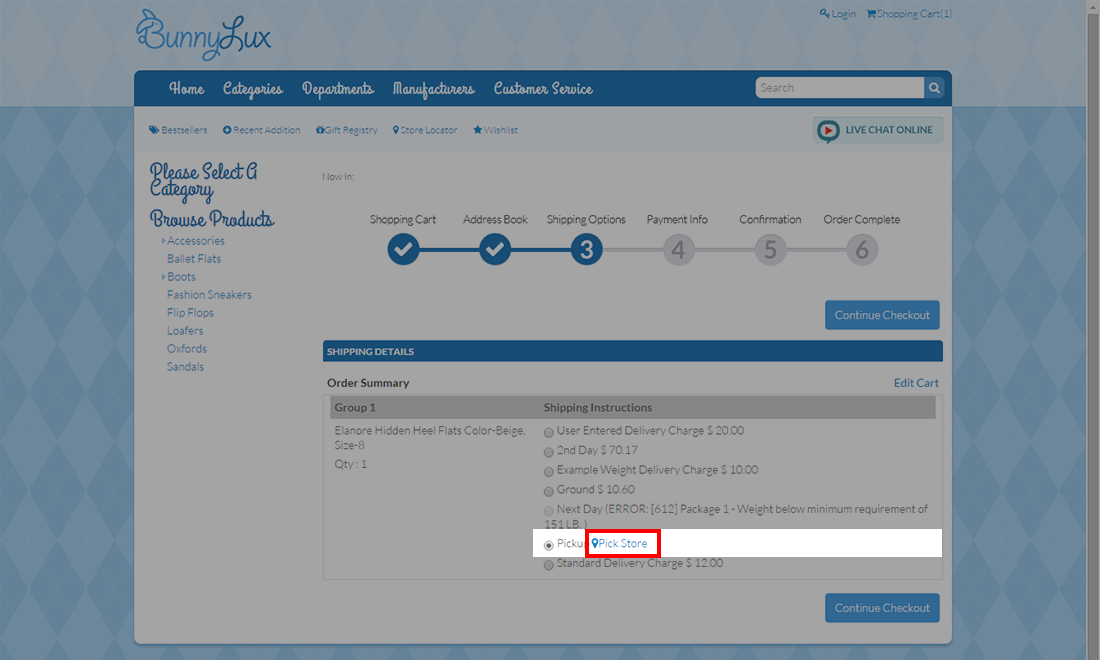
Task: Open the Departments menu
Action: 337,88
